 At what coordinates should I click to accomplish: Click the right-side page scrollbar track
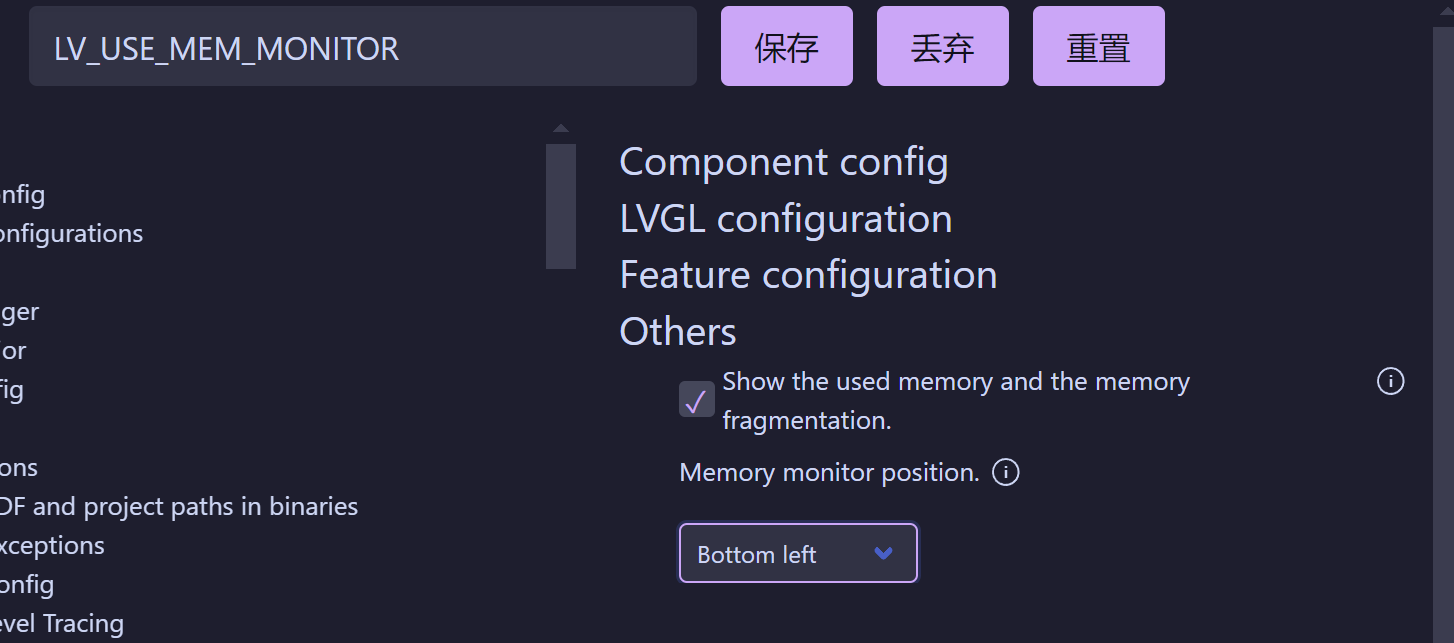(1442, 330)
